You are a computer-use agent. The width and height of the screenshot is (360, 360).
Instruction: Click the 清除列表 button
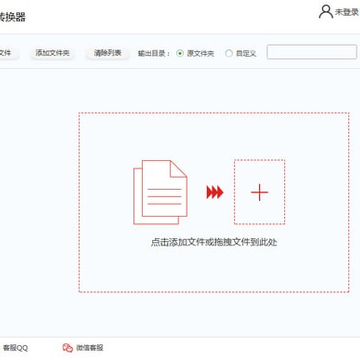point(107,53)
